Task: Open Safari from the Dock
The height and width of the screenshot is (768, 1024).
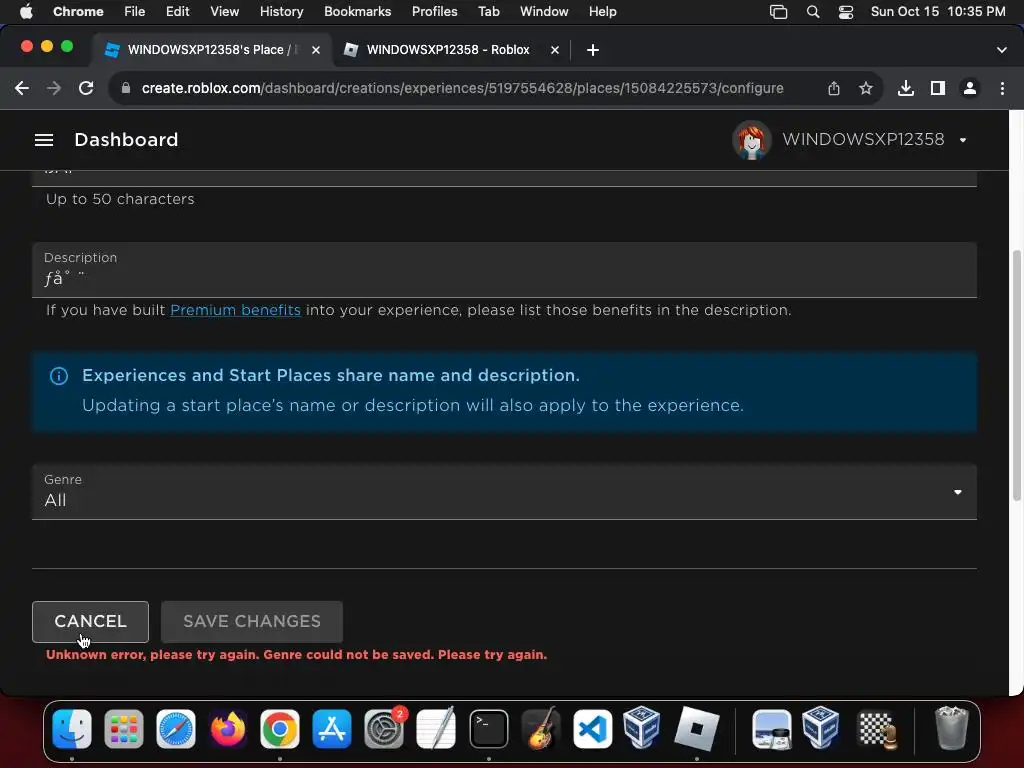Action: [x=176, y=729]
